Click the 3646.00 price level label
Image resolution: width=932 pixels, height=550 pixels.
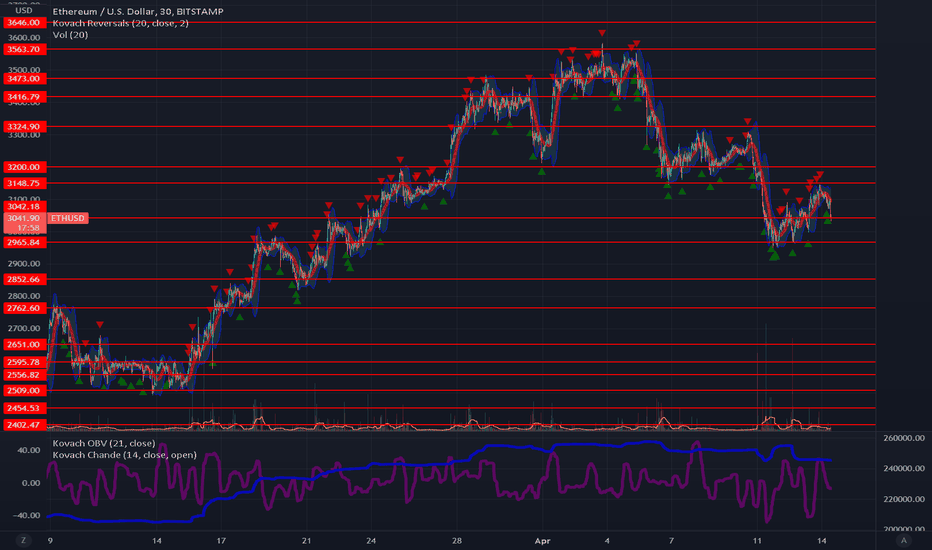[x=24, y=23]
